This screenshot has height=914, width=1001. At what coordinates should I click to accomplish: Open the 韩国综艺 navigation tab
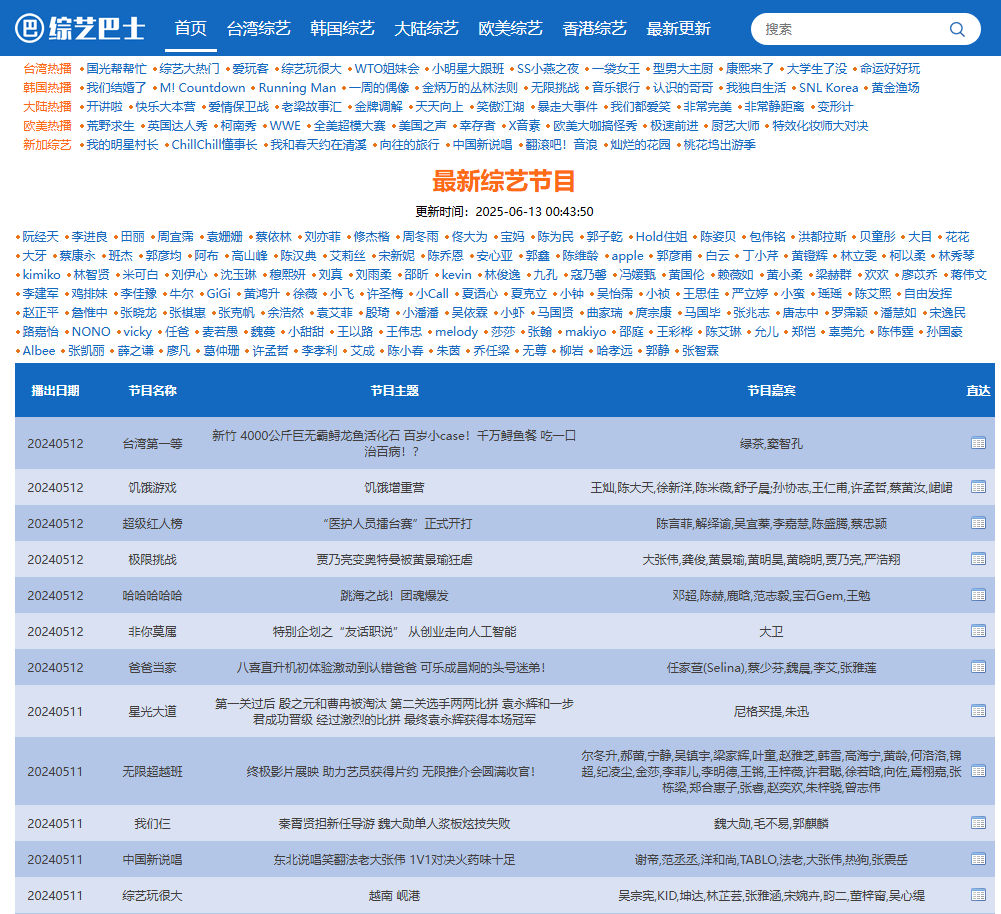pyautogui.click(x=342, y=28)
